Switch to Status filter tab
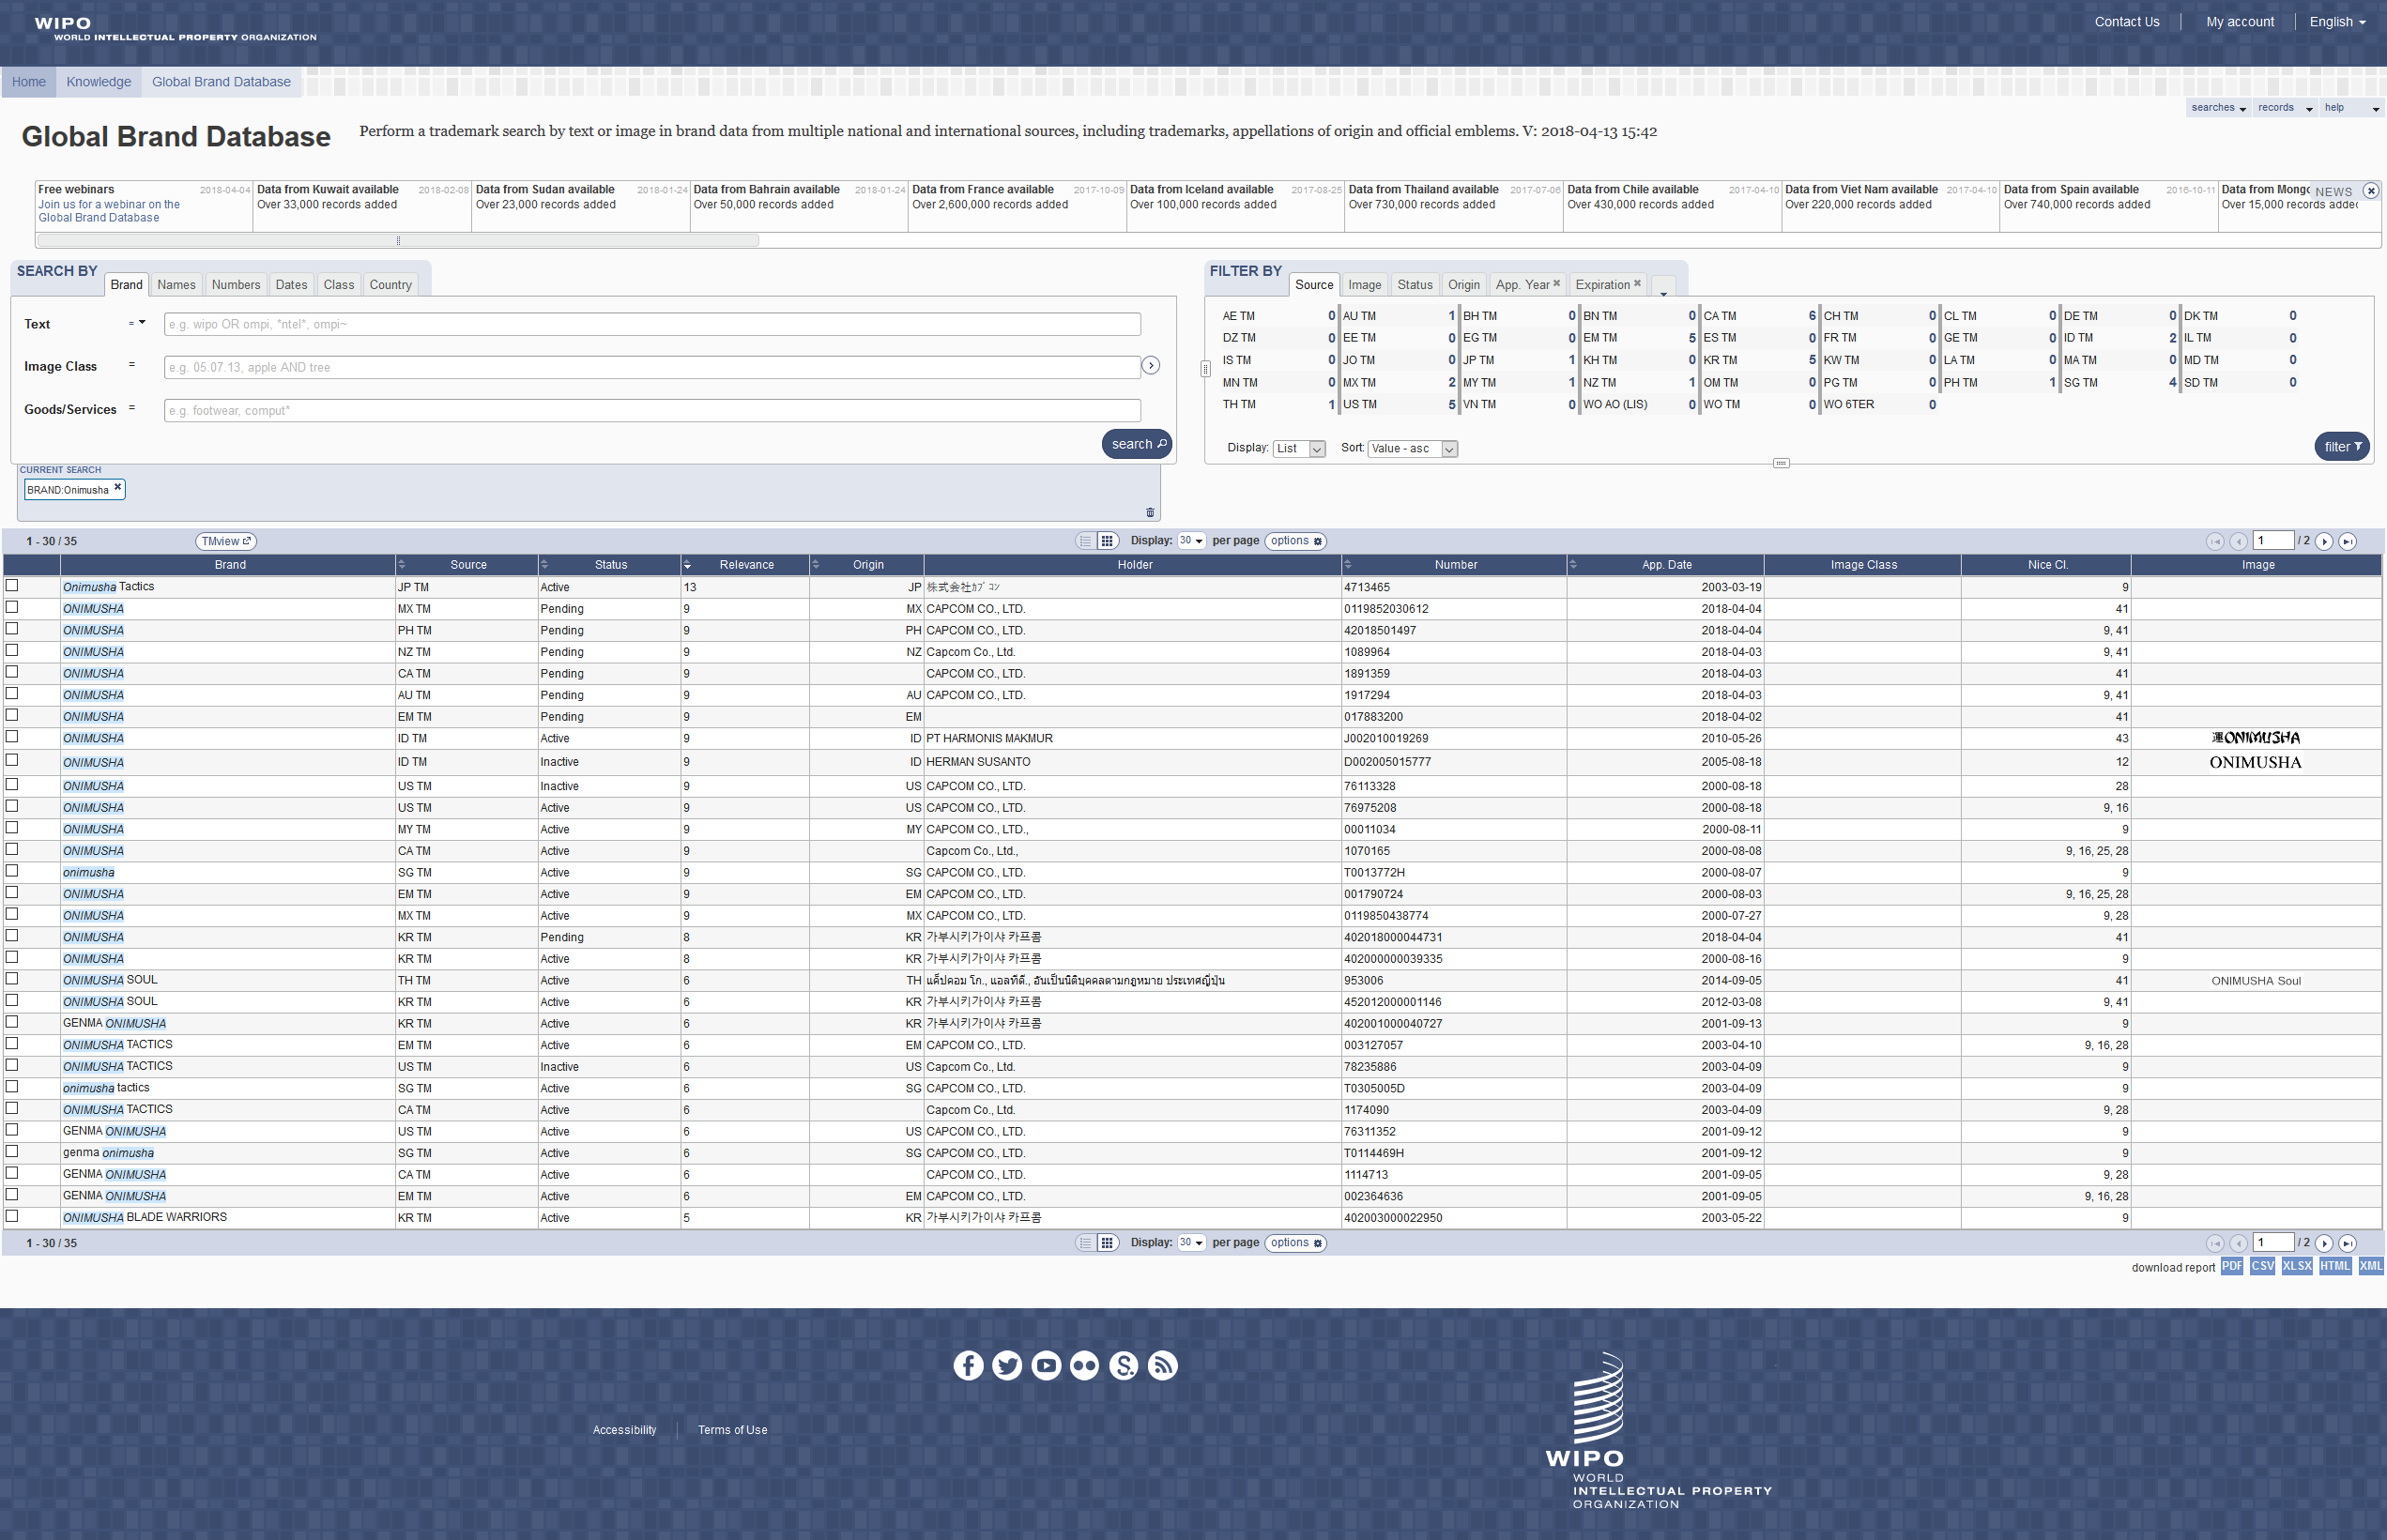Screen dimensions: 2387x1540 click(x=1414, y=285)
